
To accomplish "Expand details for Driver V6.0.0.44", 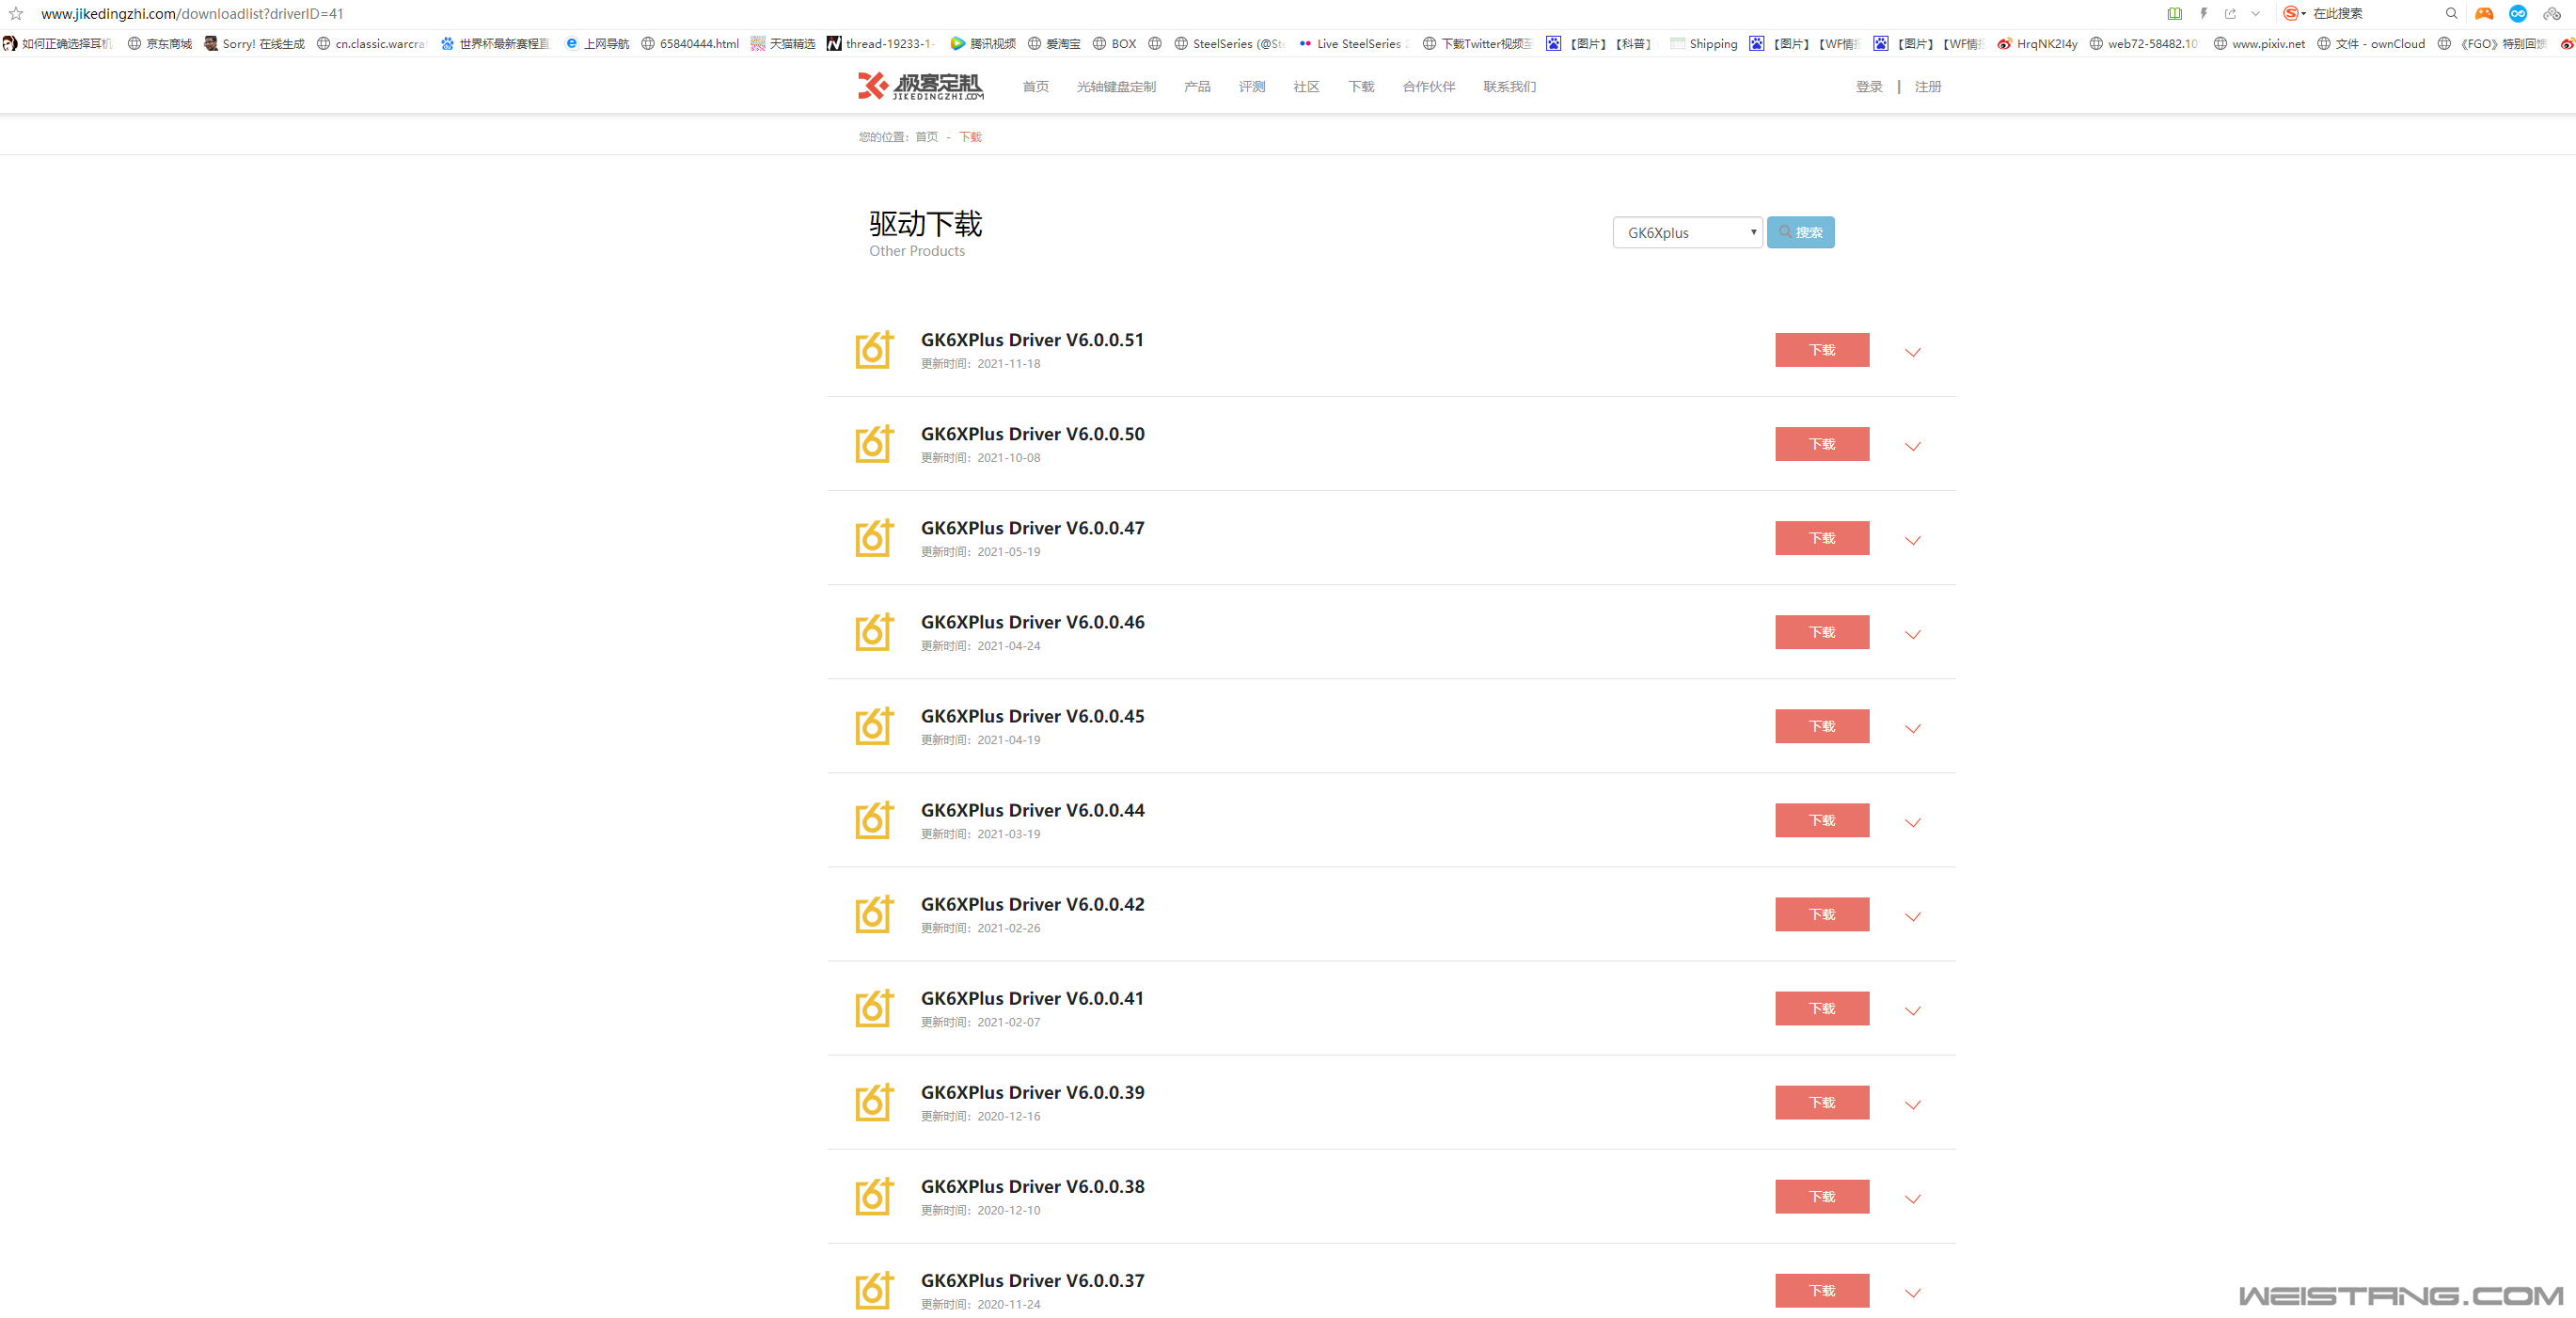I will 1912,822.
